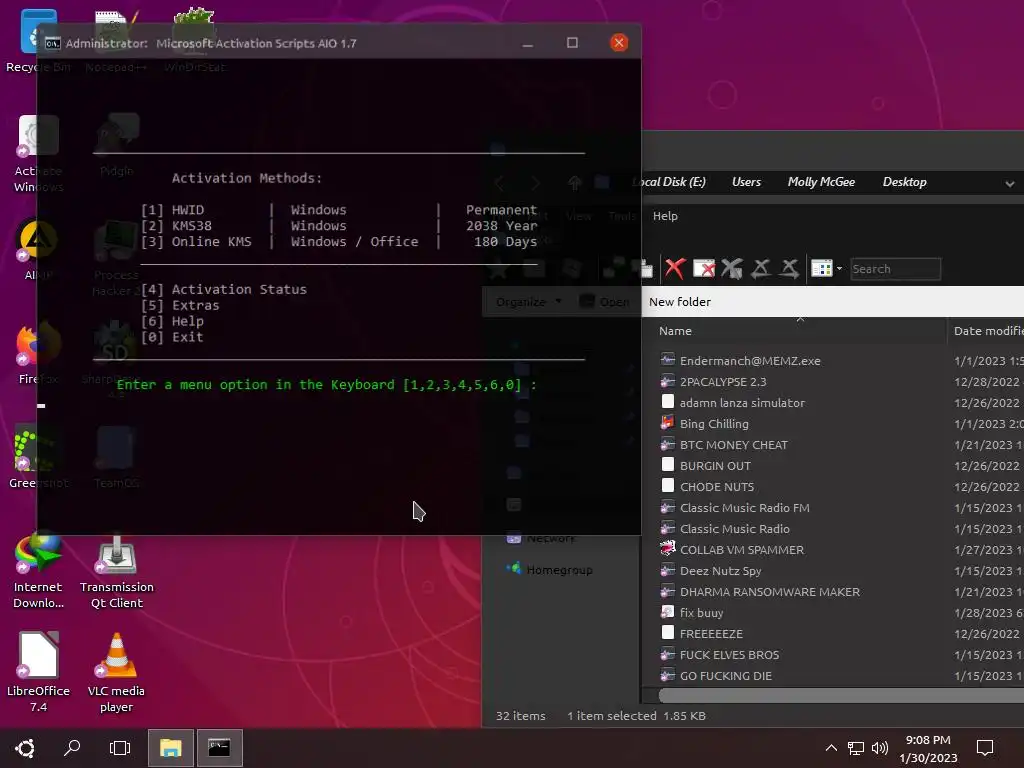Click the command prompt title bar icon
Screen dimensions: 1024x768
(x=52, y=43)
